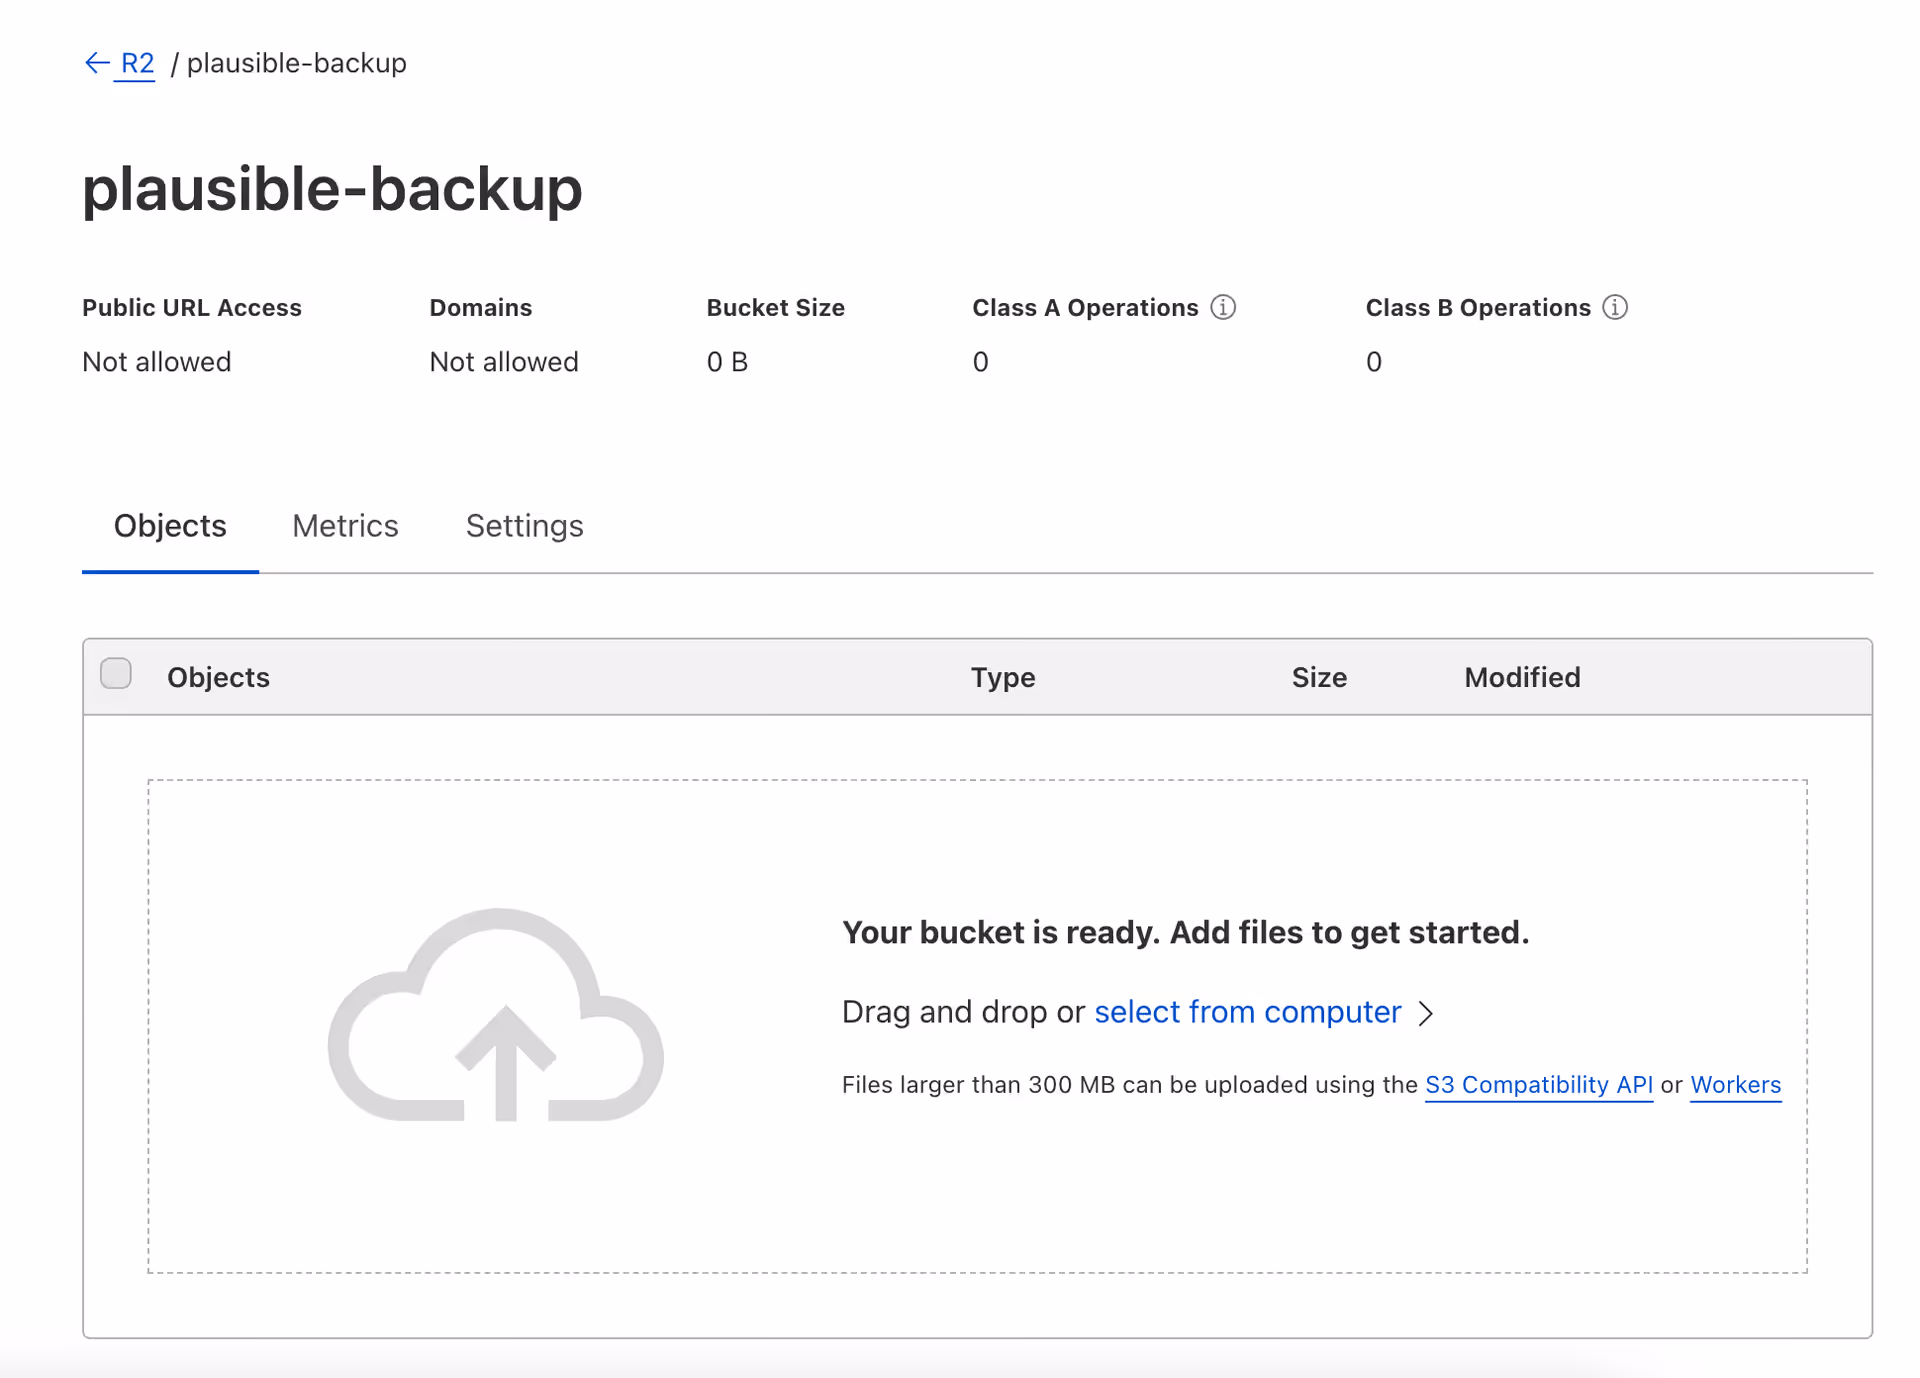Open the Settings tab

524,525
